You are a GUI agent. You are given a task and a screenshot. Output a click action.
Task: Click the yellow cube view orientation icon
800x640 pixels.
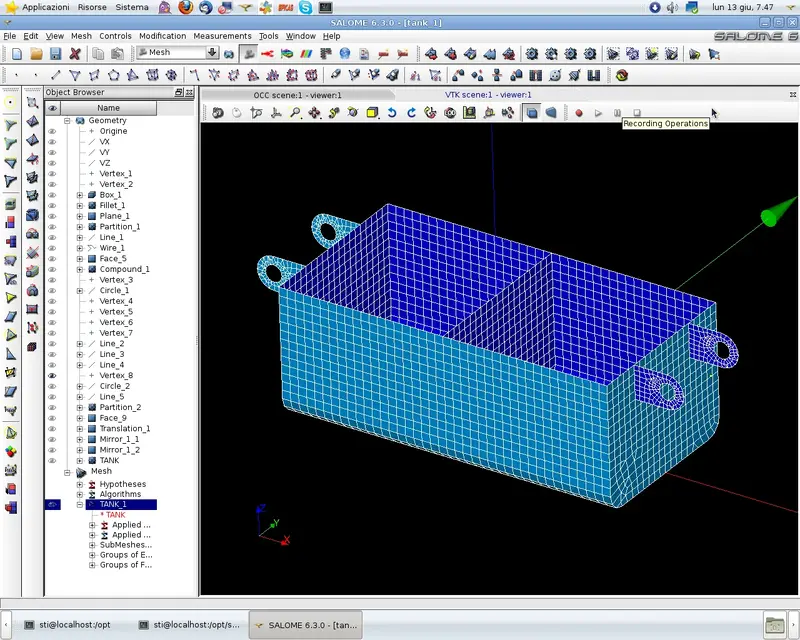[x=372, y=113]
